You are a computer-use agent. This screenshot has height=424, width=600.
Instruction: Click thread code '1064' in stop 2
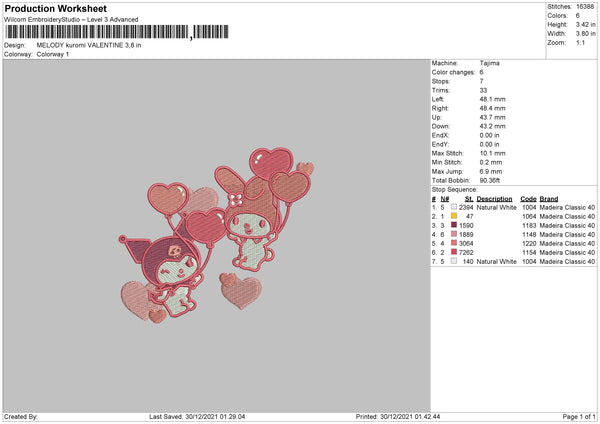pyautogui.click(x=529, y=217)
